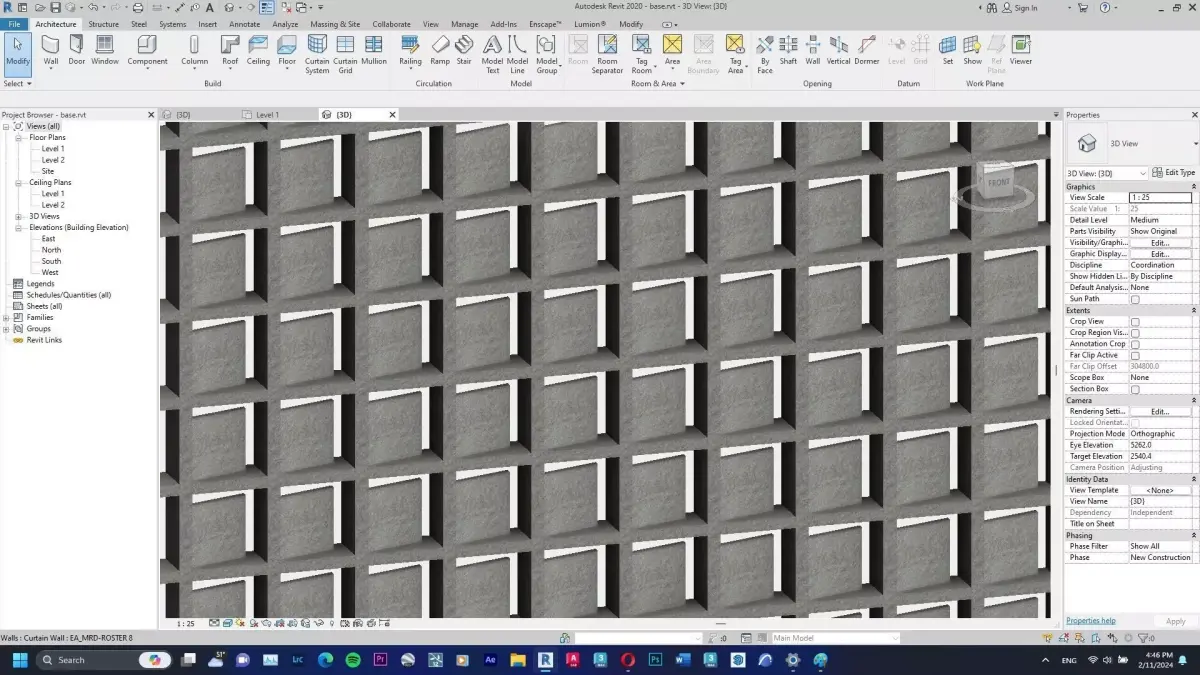
Task: Enable the Crop View checkbox
Action: (x=1135, y=322)
